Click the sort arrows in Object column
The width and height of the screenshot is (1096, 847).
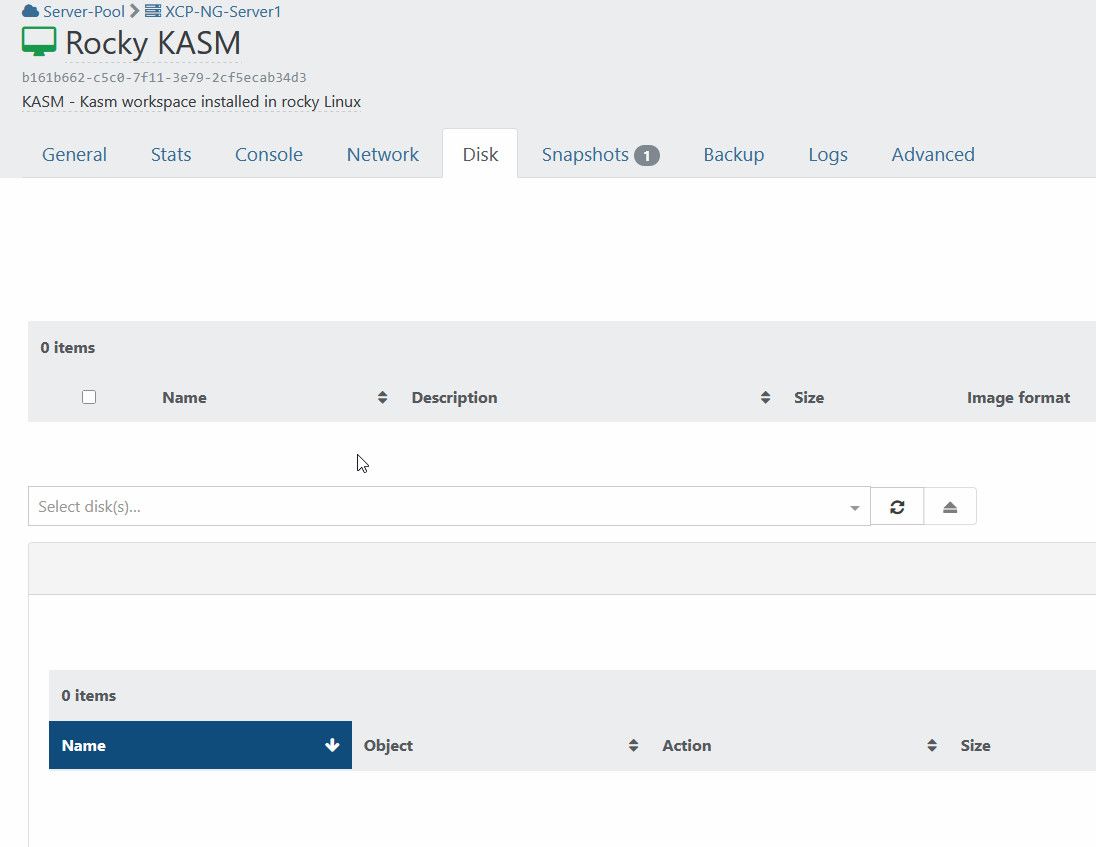633,746
